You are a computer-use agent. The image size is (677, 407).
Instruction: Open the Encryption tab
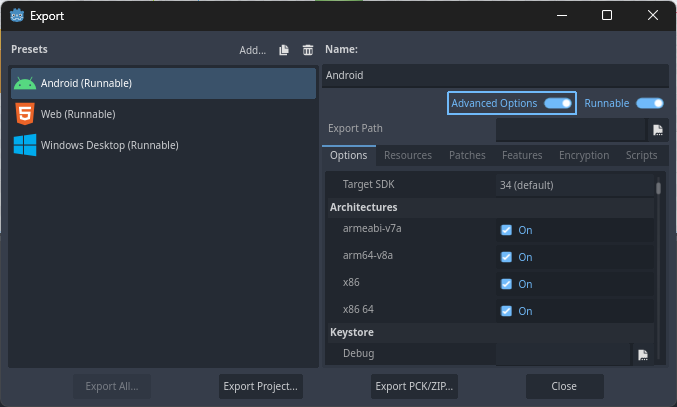pyautogui.click(x=583, y=155)
